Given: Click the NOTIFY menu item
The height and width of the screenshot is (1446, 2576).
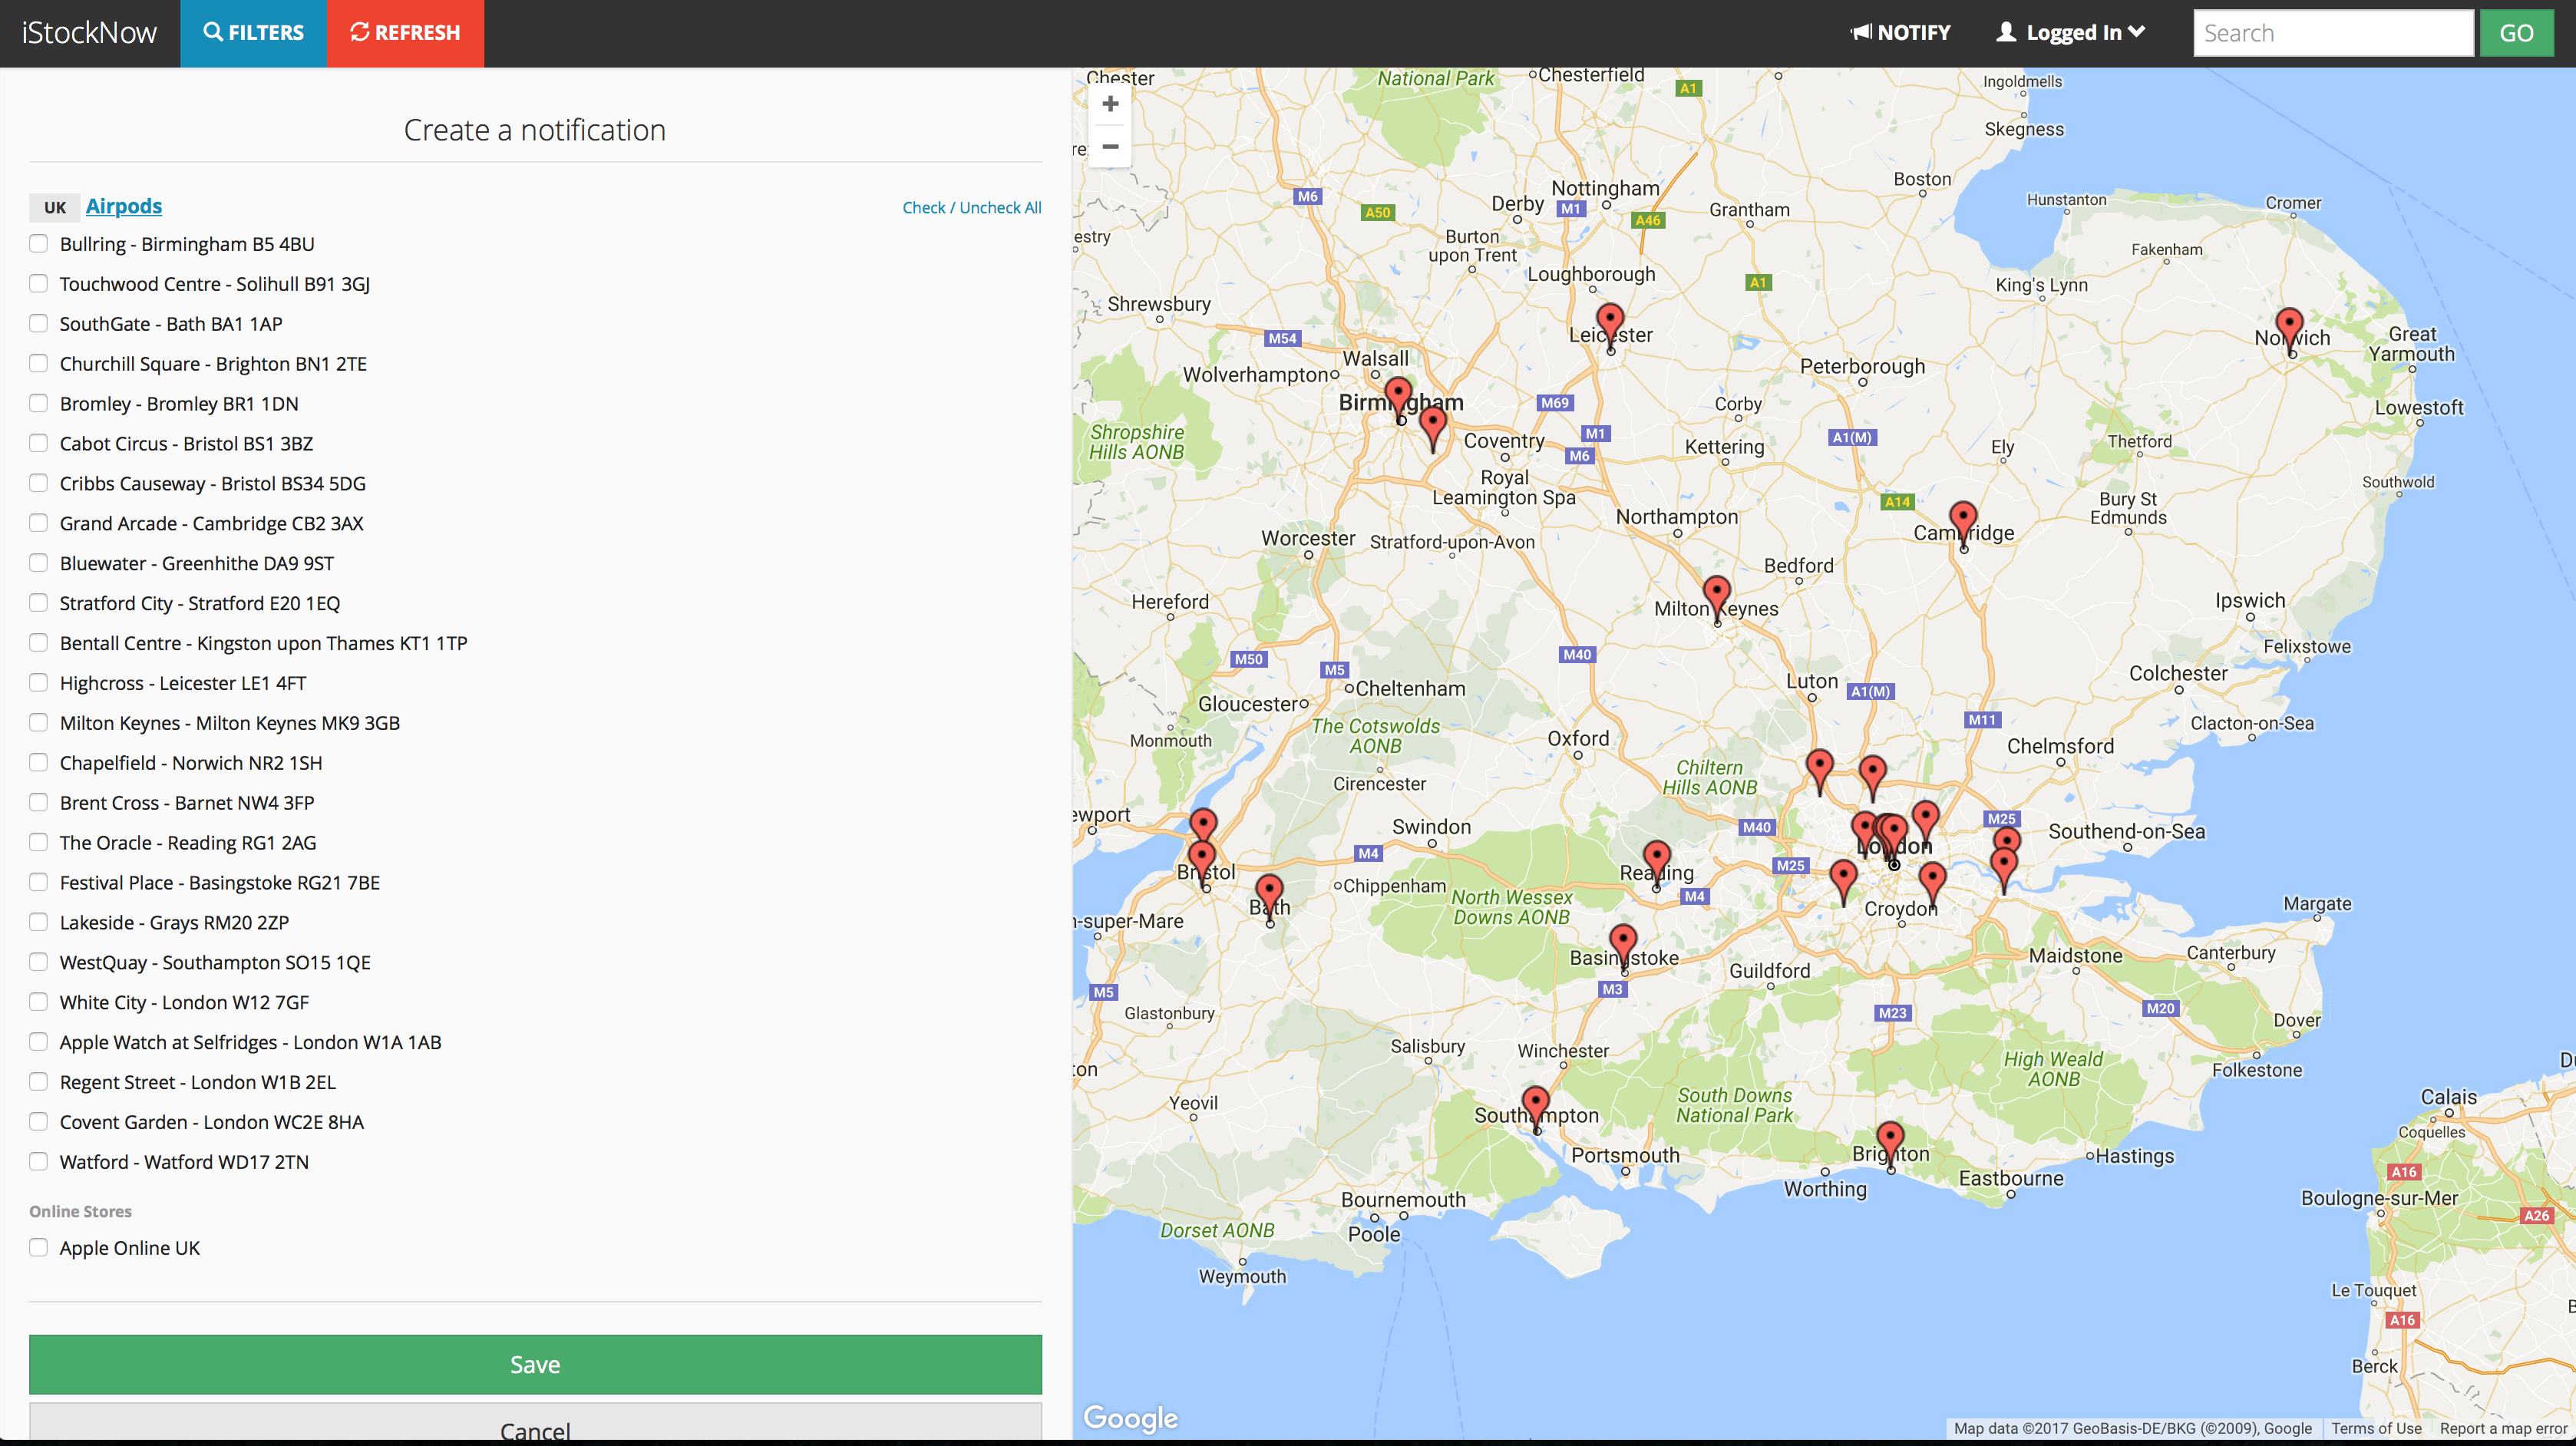Looking at the screenshot, I should pyautogui.click(x=1900, y=33).
